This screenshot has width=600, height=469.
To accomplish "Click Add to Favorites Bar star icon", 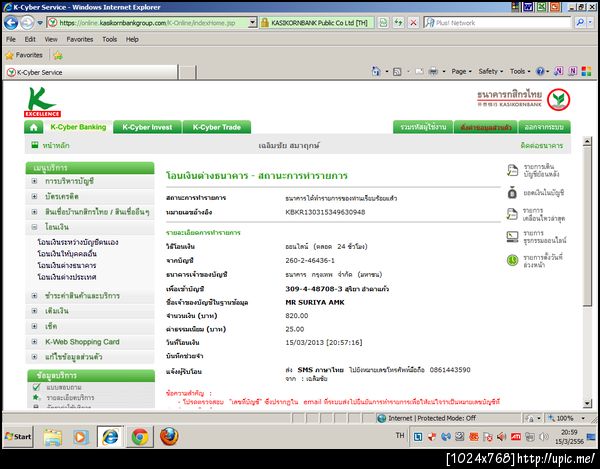I will (58, 55).
